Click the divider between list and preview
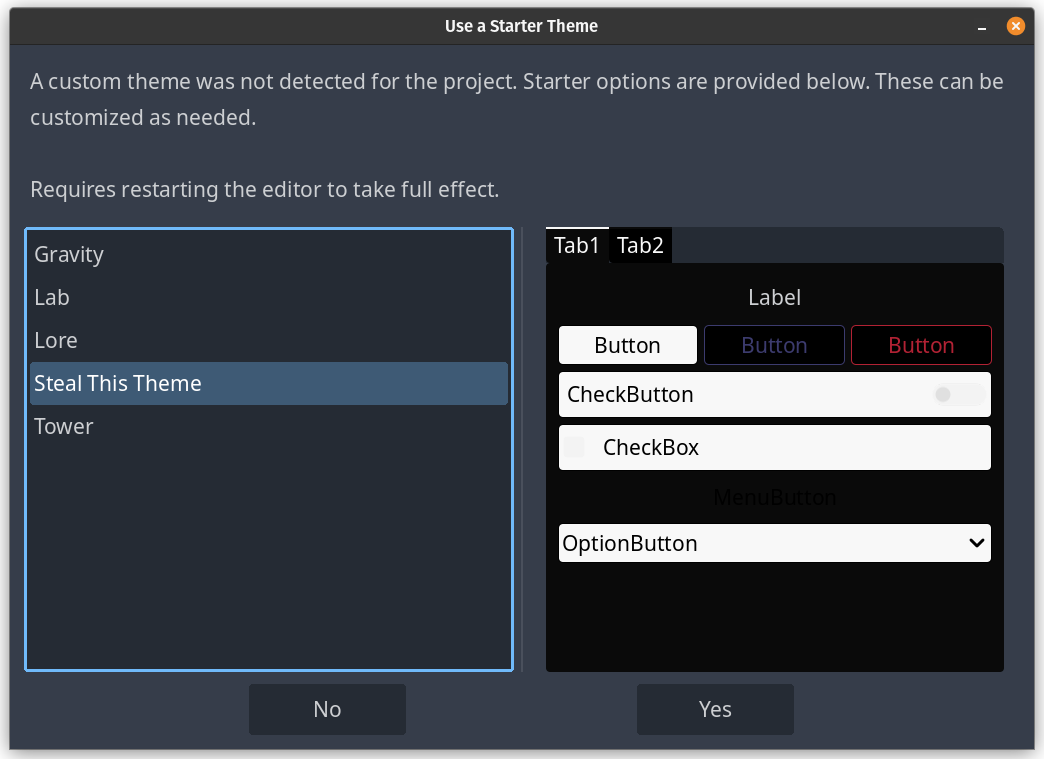The width and height of the screenshot is (1044, 759). [522, 449]
